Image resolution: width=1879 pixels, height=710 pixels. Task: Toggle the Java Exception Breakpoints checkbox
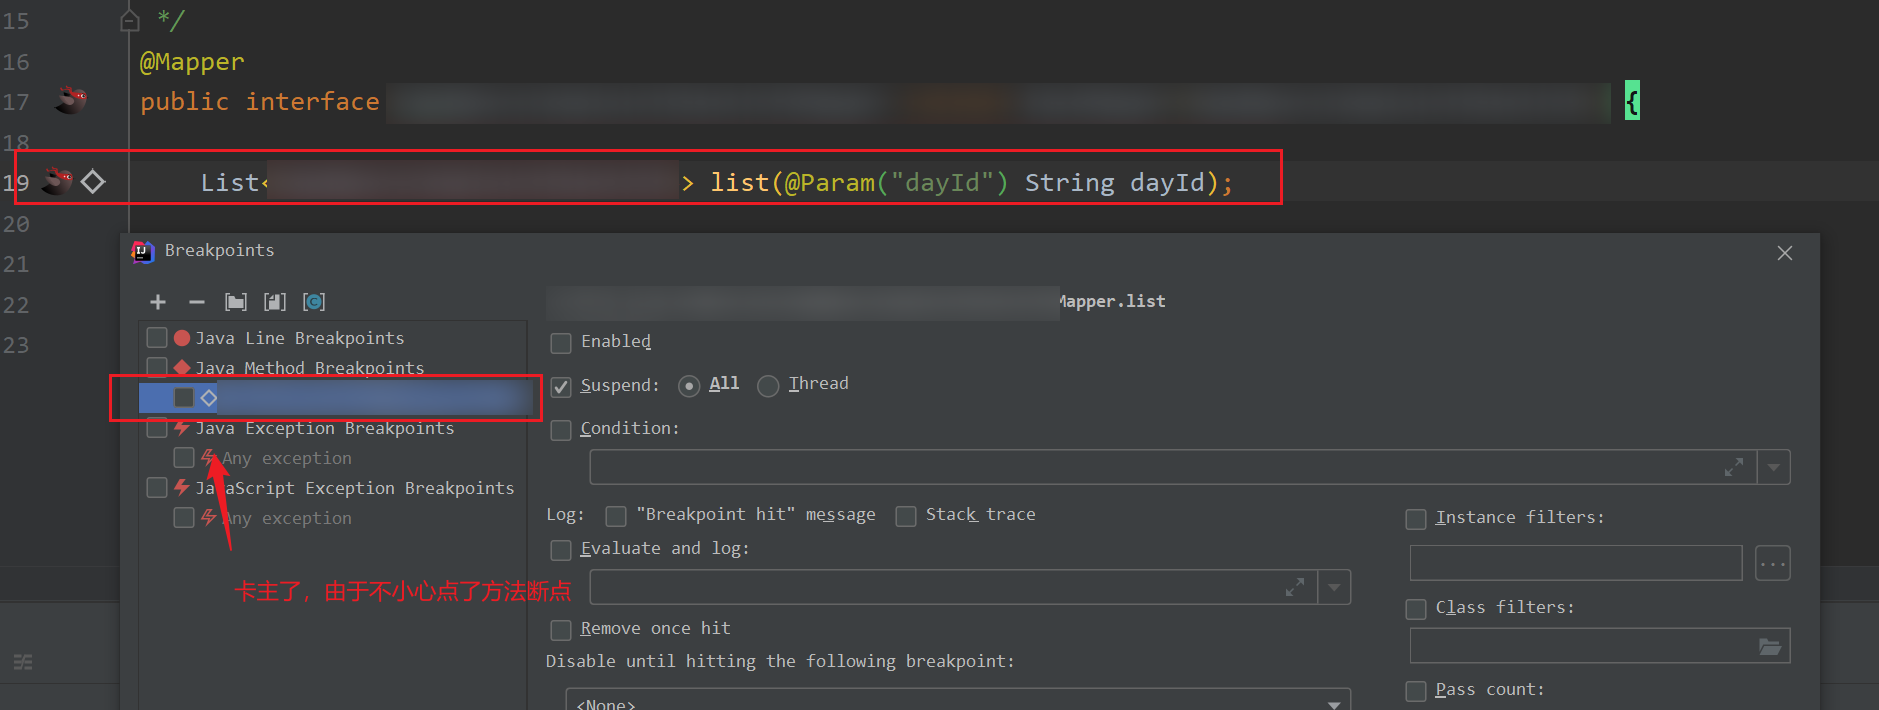pos(157,428)
